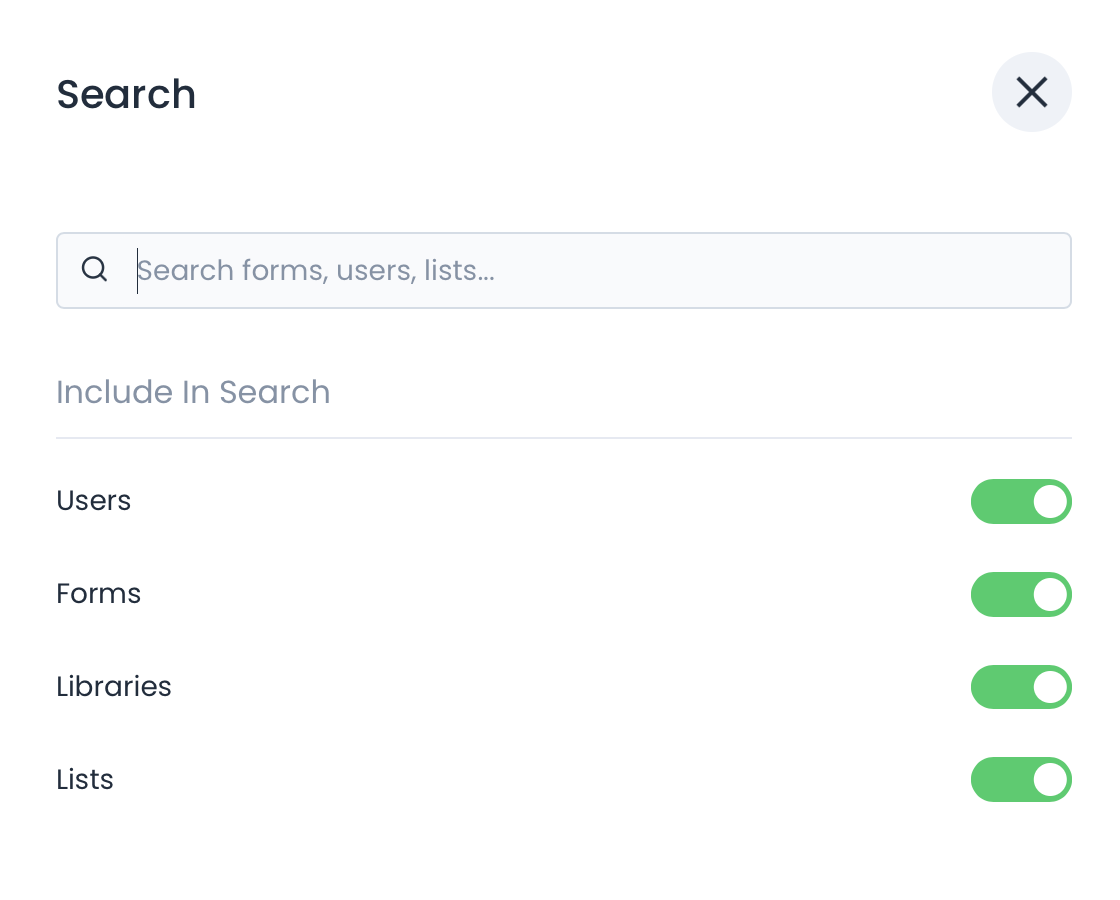Select the Forms label text

[99, 593]
